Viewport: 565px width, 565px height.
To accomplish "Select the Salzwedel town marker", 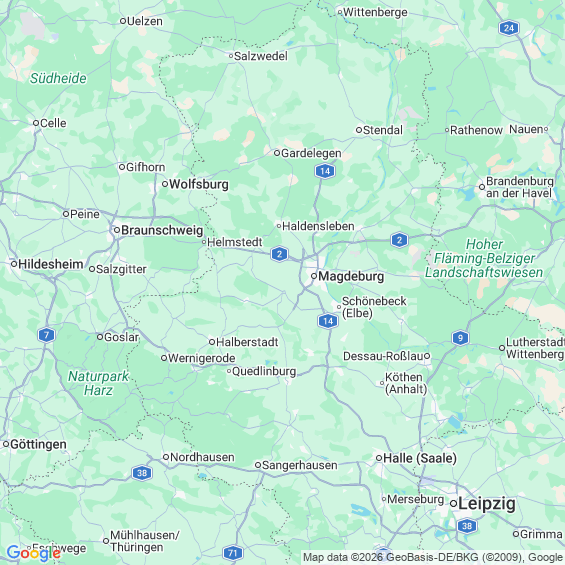I will (x=231, y=56).
